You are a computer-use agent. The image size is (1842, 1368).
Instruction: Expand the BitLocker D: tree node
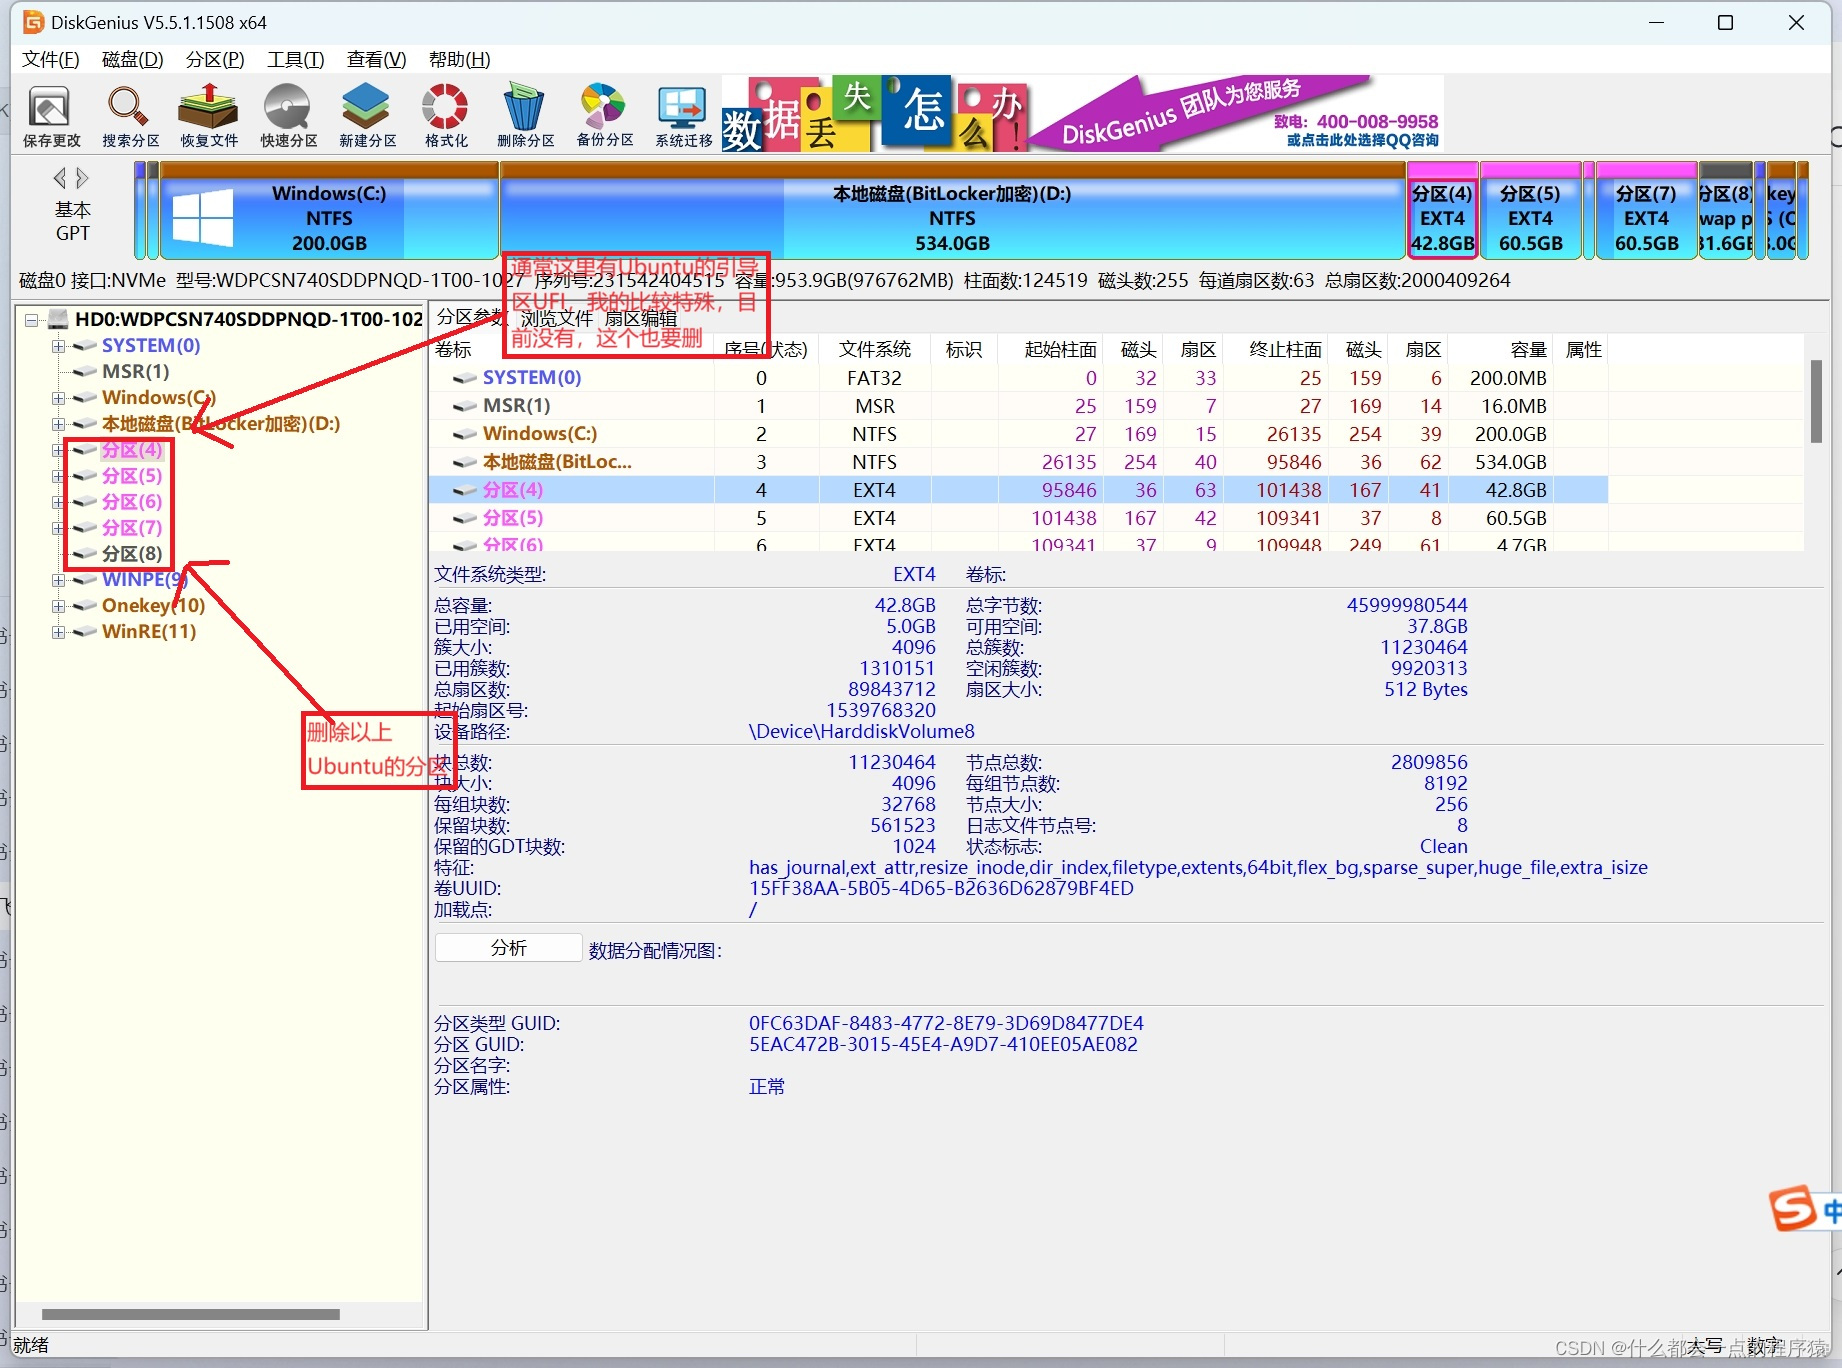click(58, 424)
